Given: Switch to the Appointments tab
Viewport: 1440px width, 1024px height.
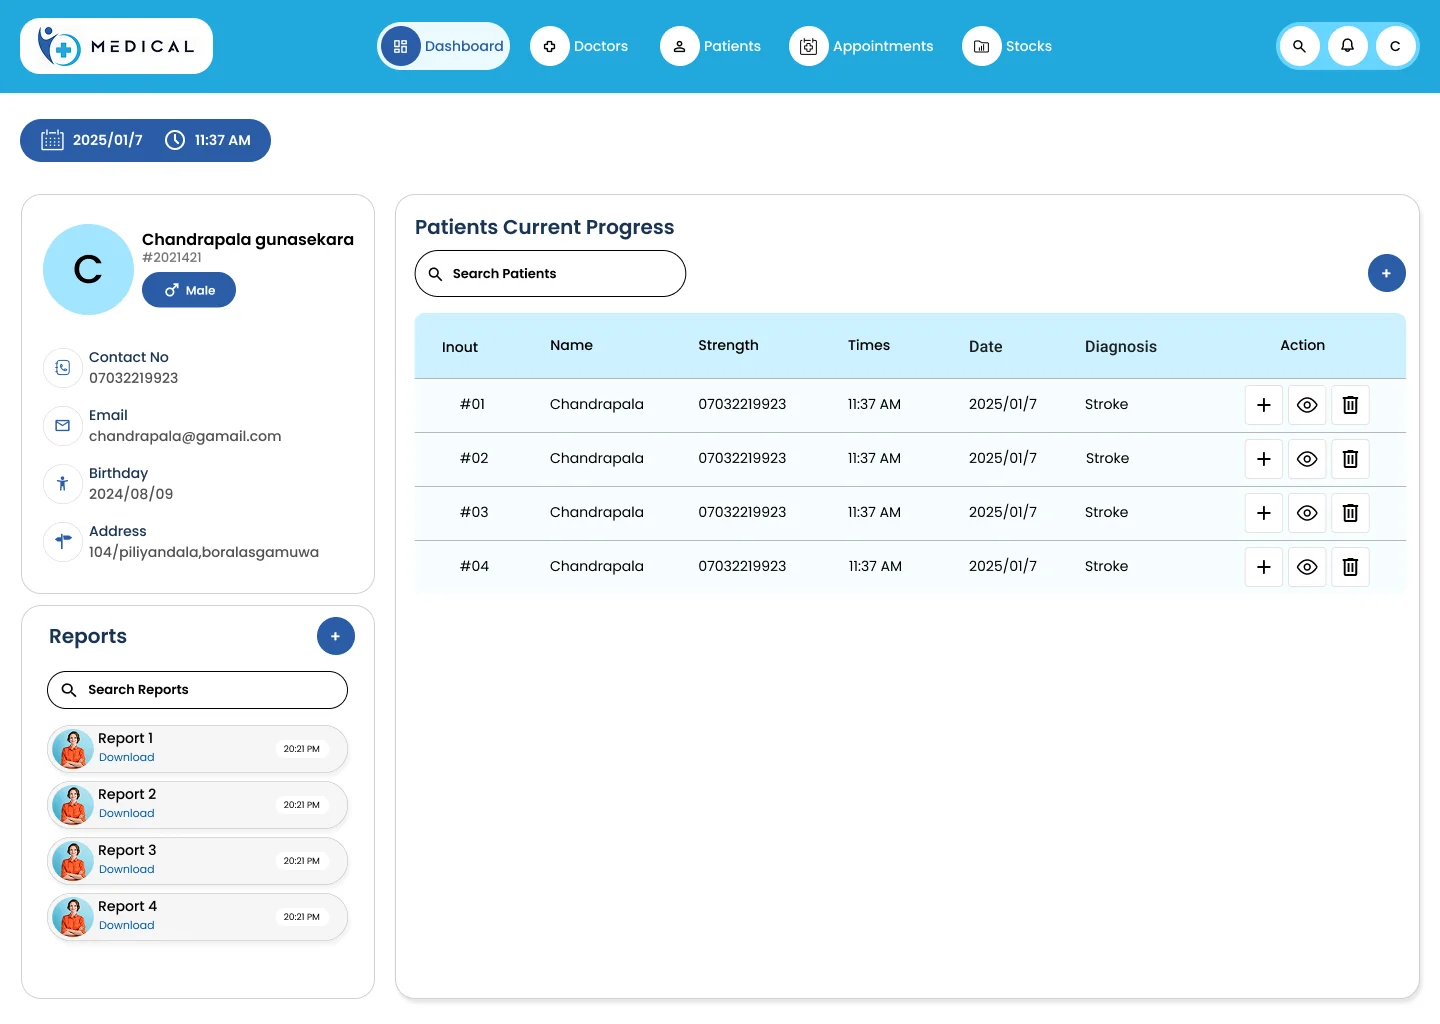Looking at the screenshot, I should [862, 46].
